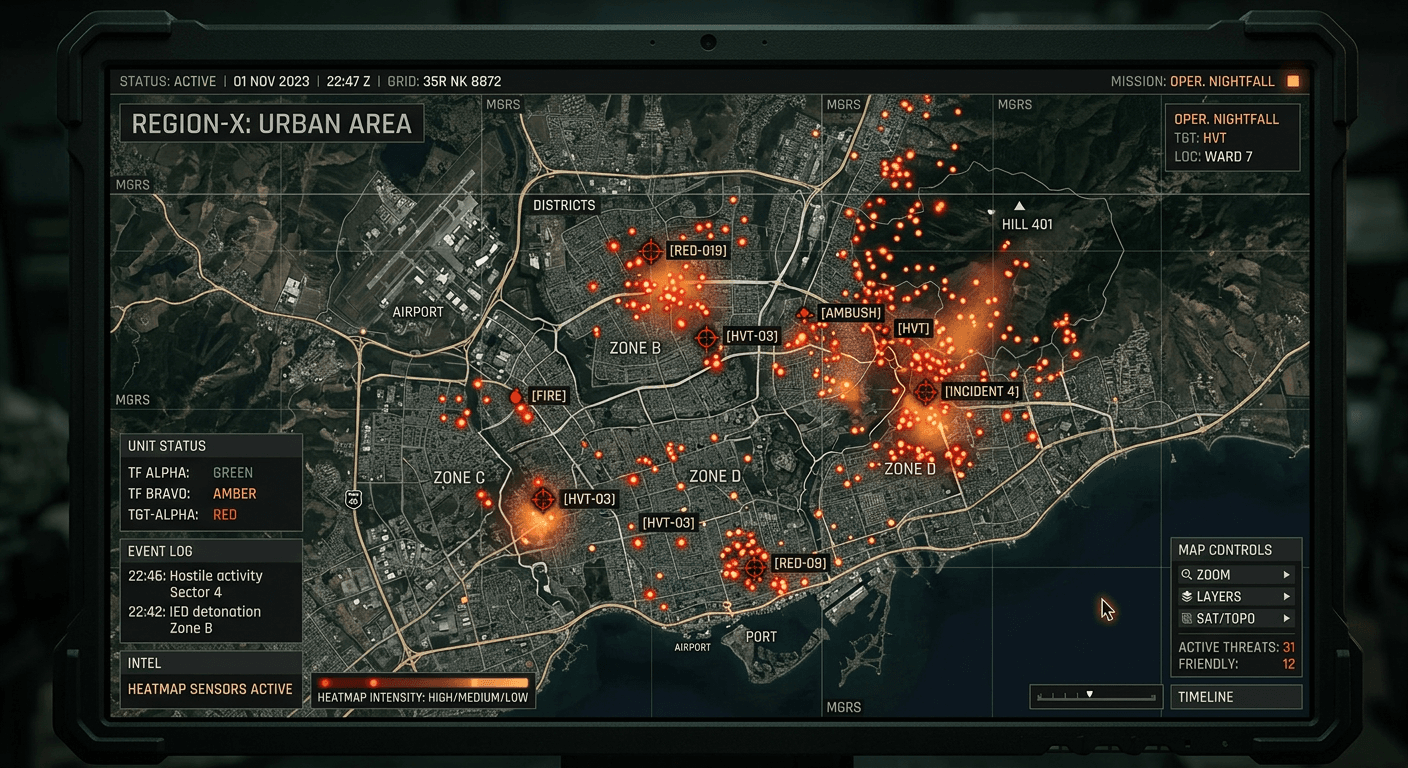
Task: Click the ACTIVE THREATS: 31 counter
Action: pyautogui.click(x=1237, y=647)
